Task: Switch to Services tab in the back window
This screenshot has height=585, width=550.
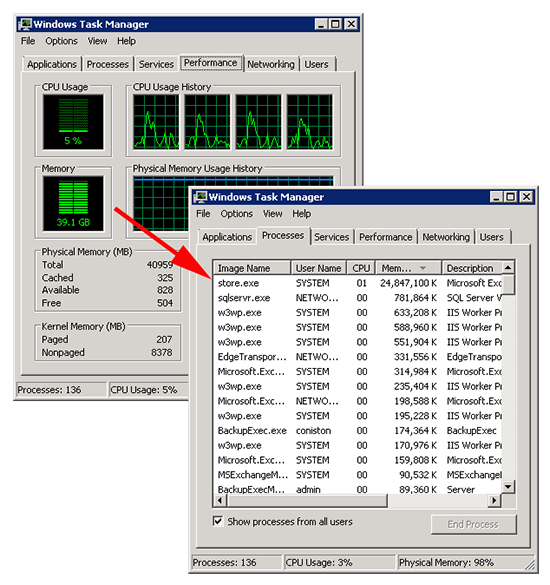Action: click(x=156, y=65)
